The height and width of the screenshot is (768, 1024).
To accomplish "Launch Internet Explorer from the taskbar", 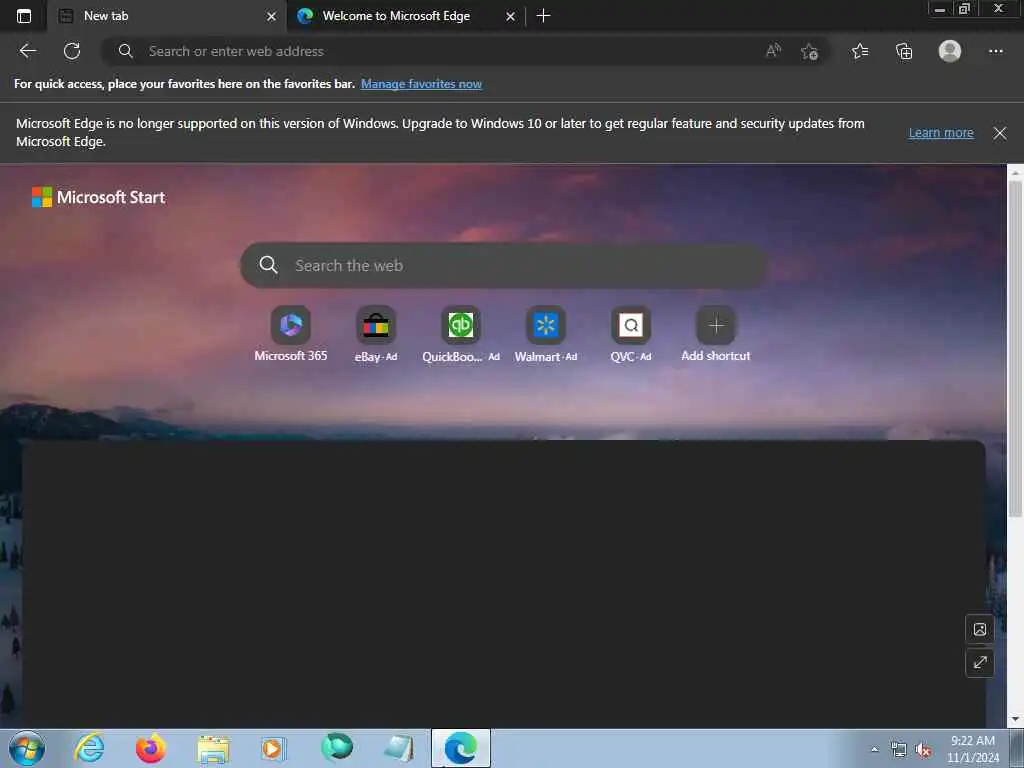I will [x=89, y=748].
